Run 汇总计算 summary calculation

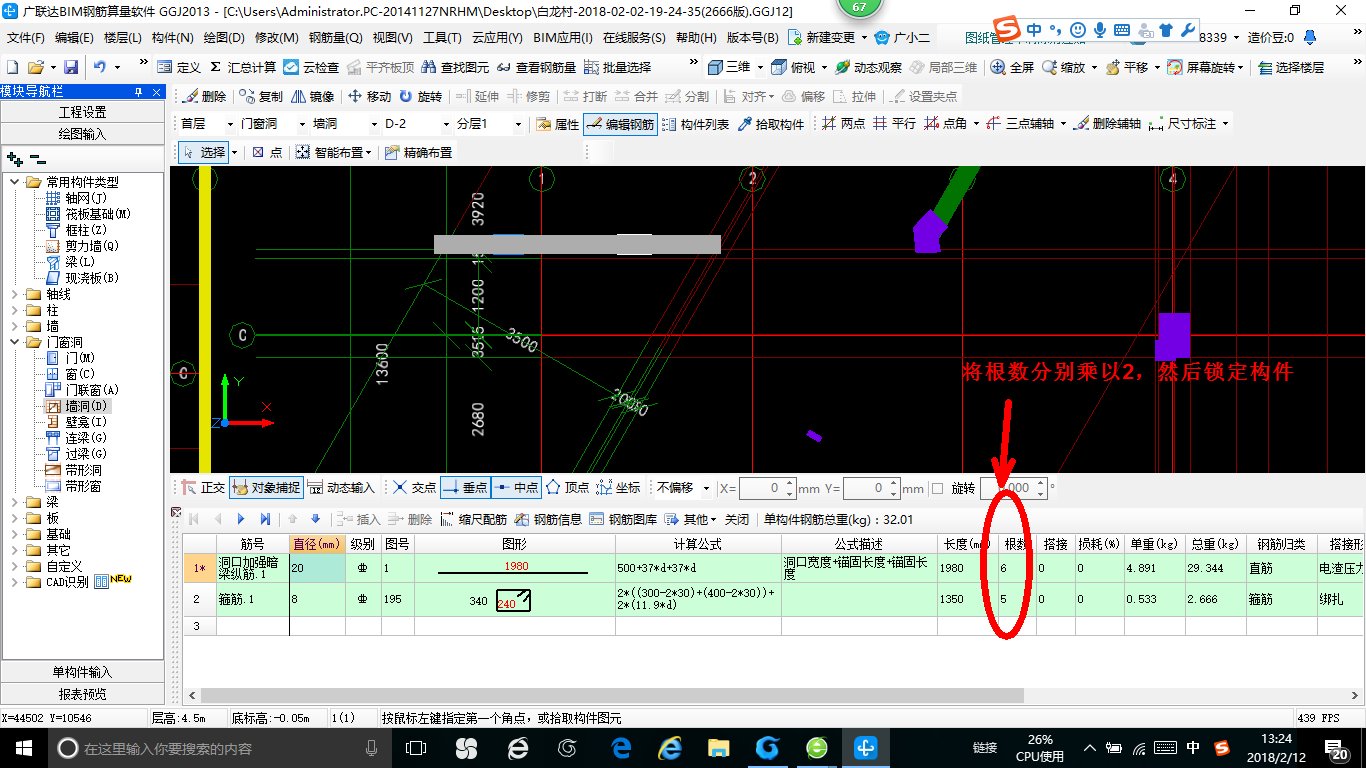(242, 67)
